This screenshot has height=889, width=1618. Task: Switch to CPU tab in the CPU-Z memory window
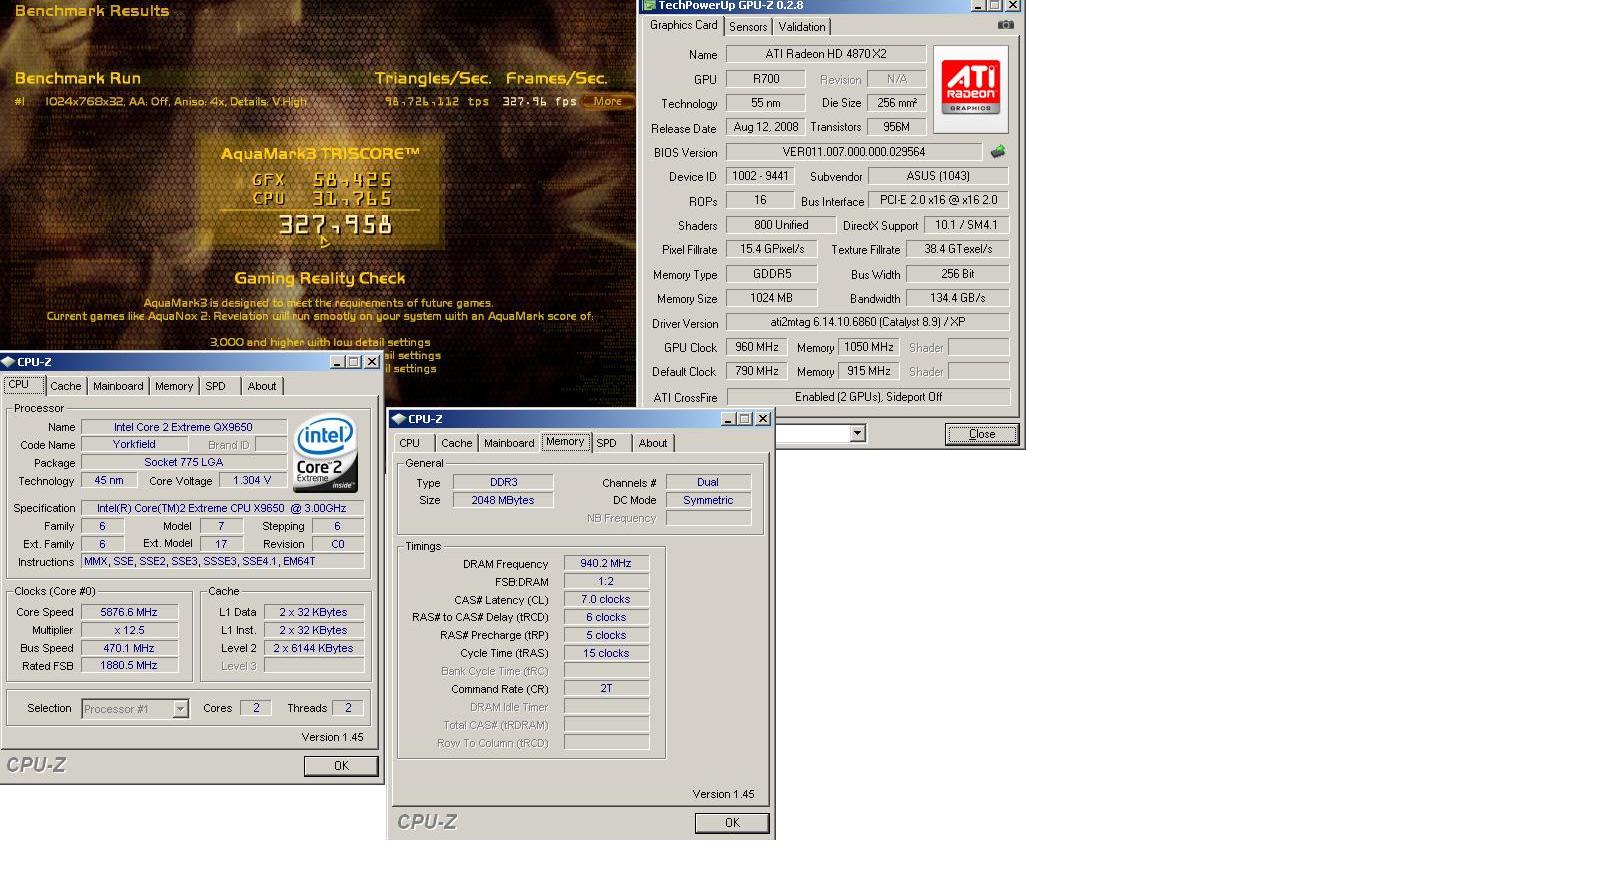pyautogui.click(x=410, y=443)
